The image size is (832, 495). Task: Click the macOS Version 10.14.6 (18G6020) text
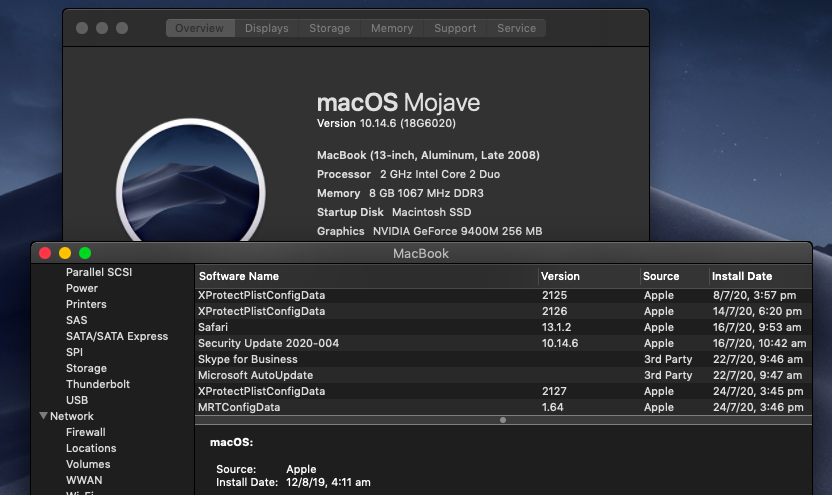tap(386, 123)
